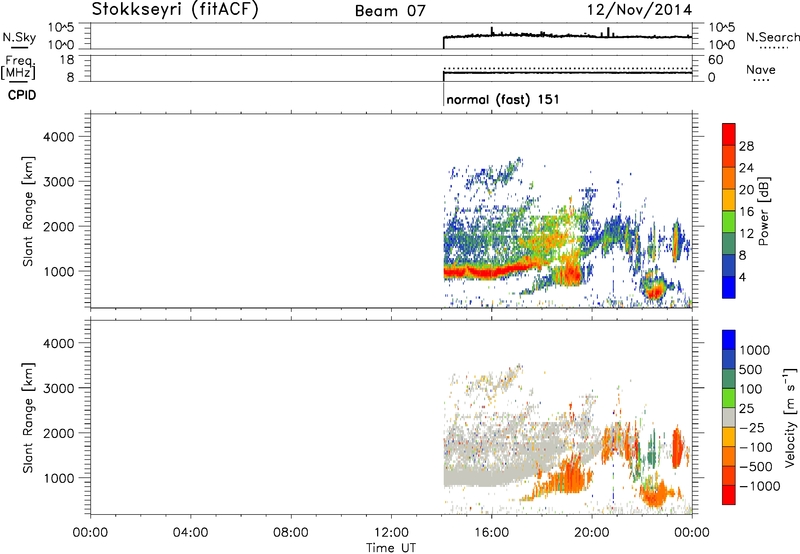Click the Stokkseyri (fitACF) plot title

point(175,10)
